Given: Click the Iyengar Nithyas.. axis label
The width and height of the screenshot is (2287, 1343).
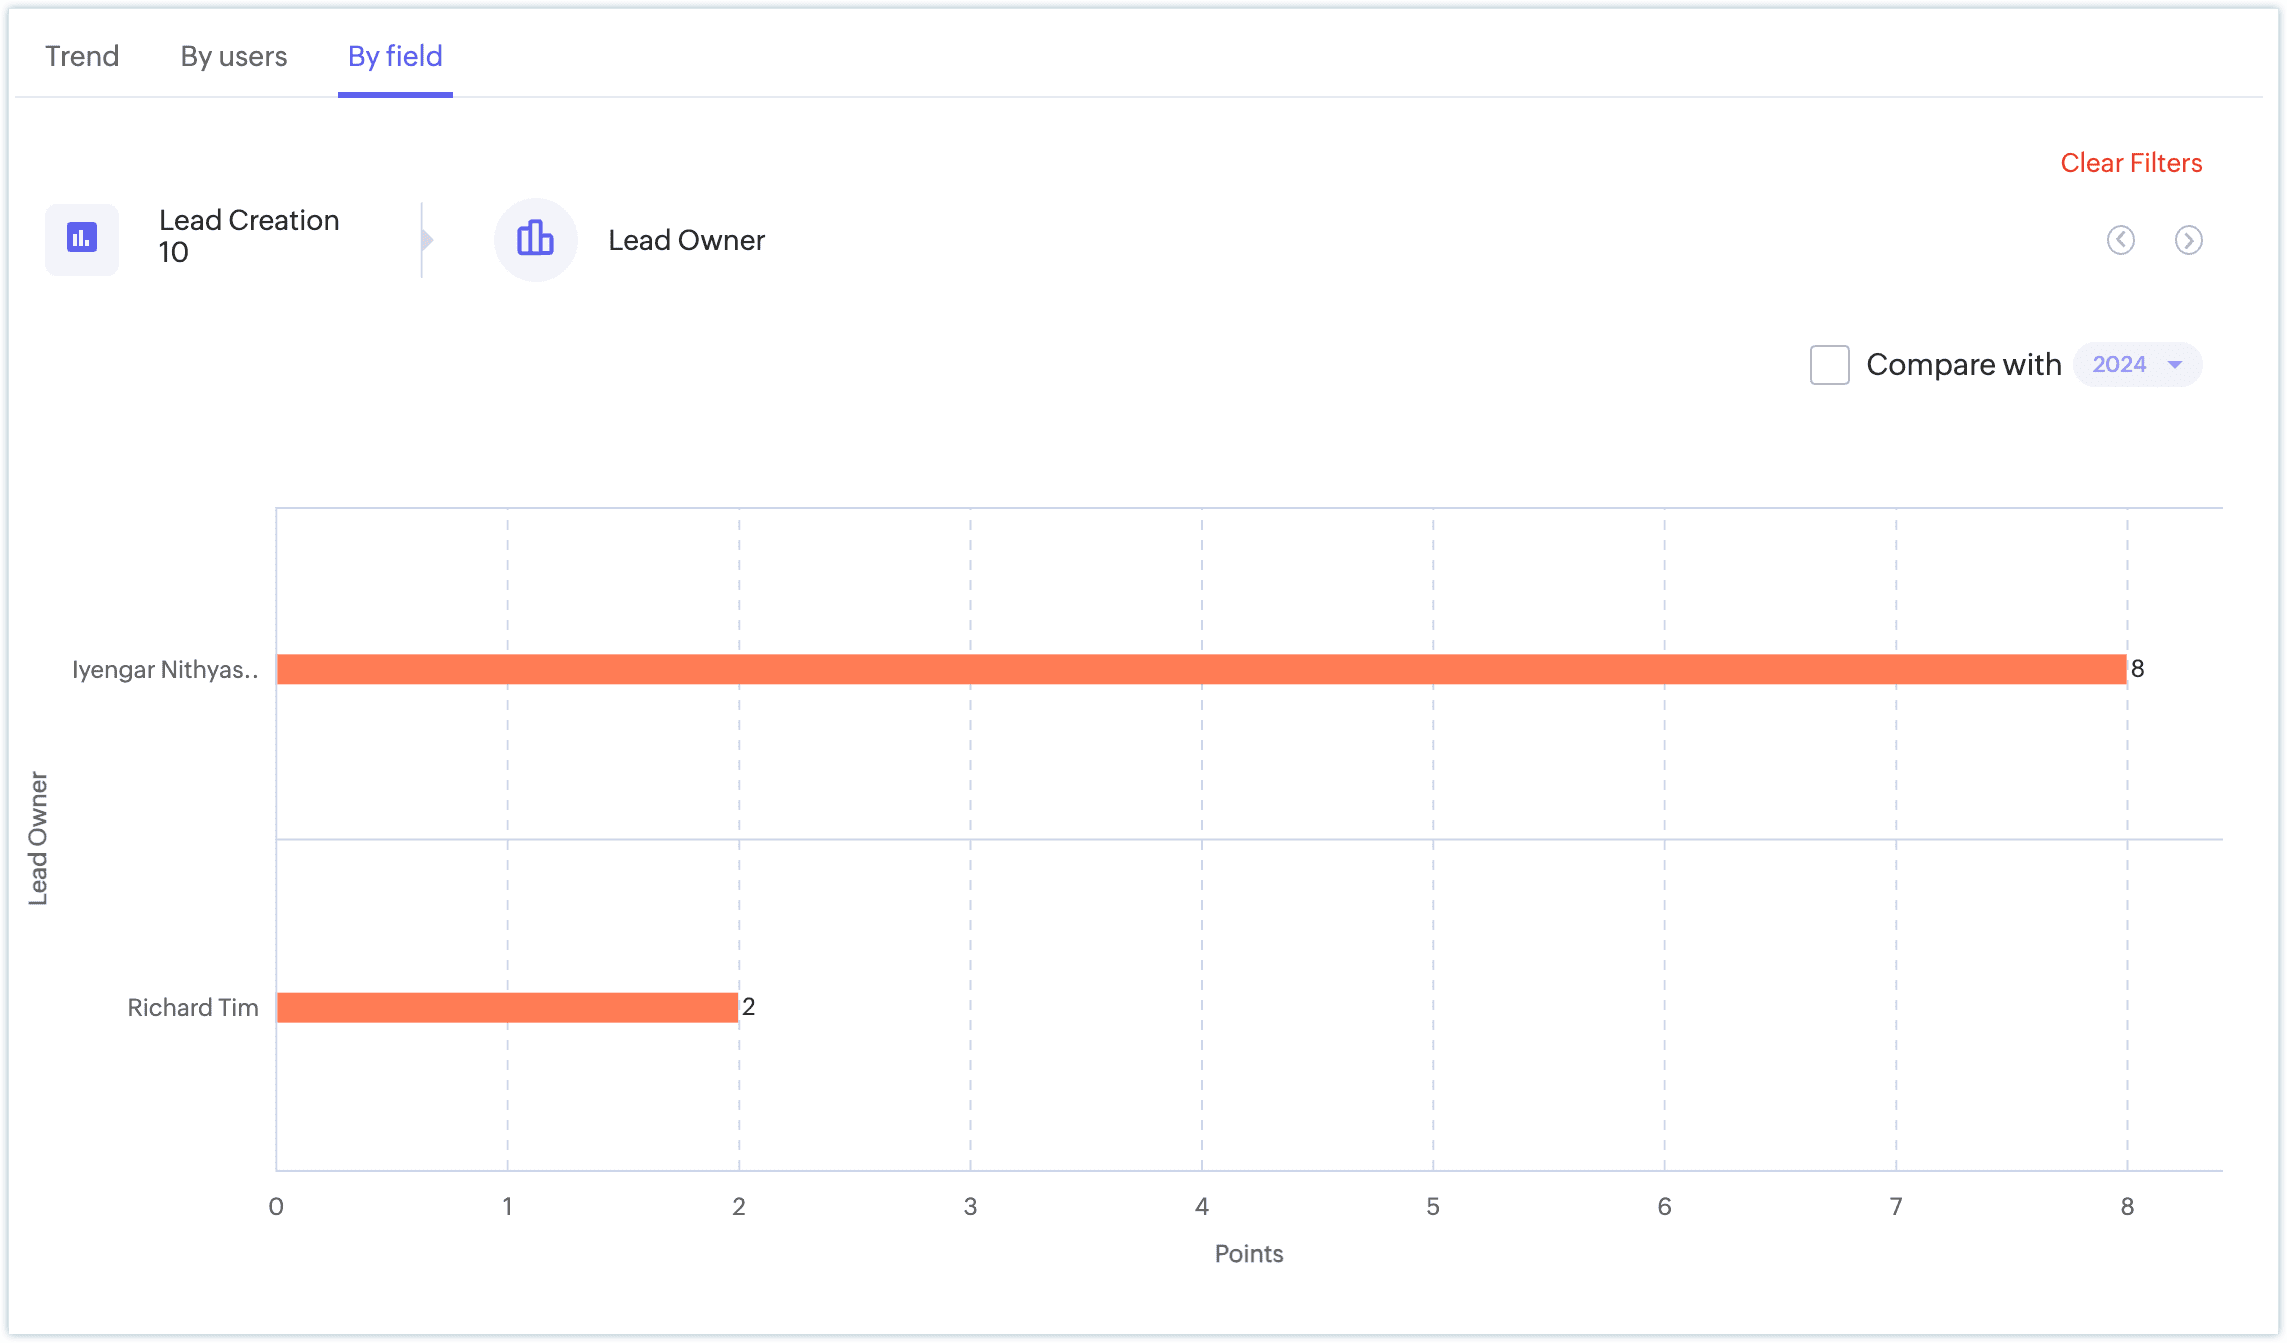Looking at the screenshot, I should click(x=165, y=669).
